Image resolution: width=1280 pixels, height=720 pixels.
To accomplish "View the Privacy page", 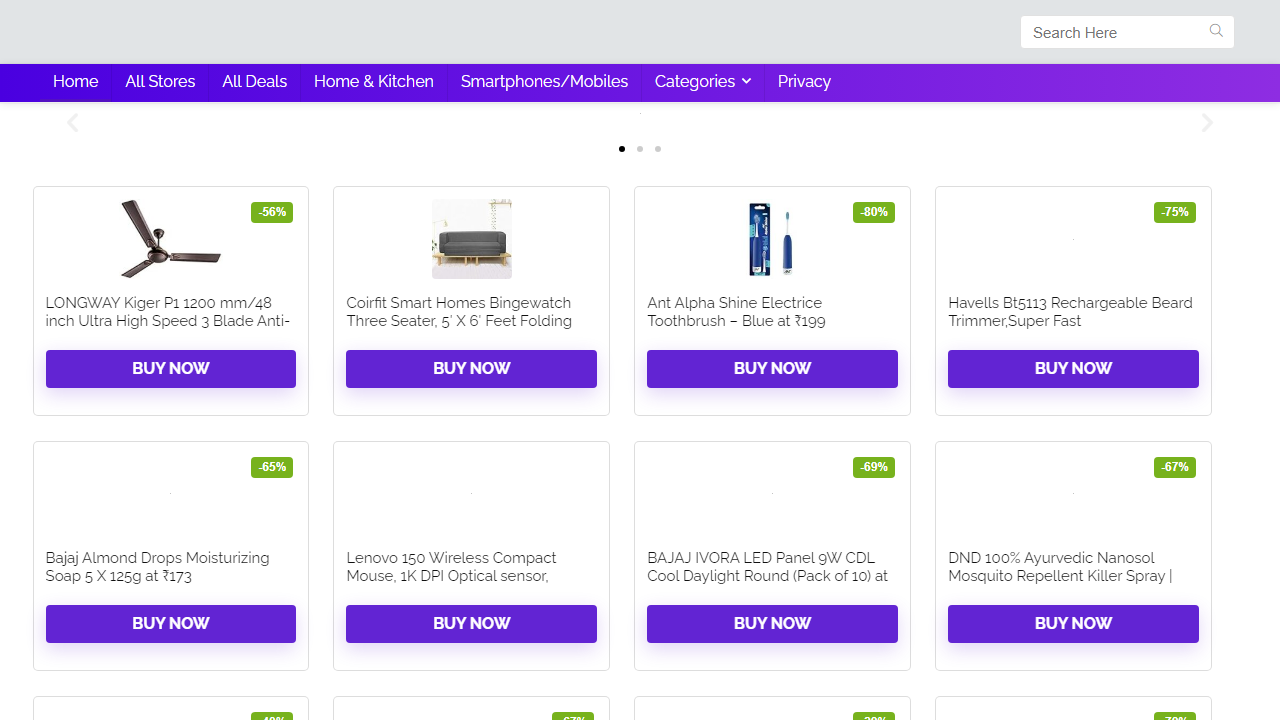I will coord(804,82).
